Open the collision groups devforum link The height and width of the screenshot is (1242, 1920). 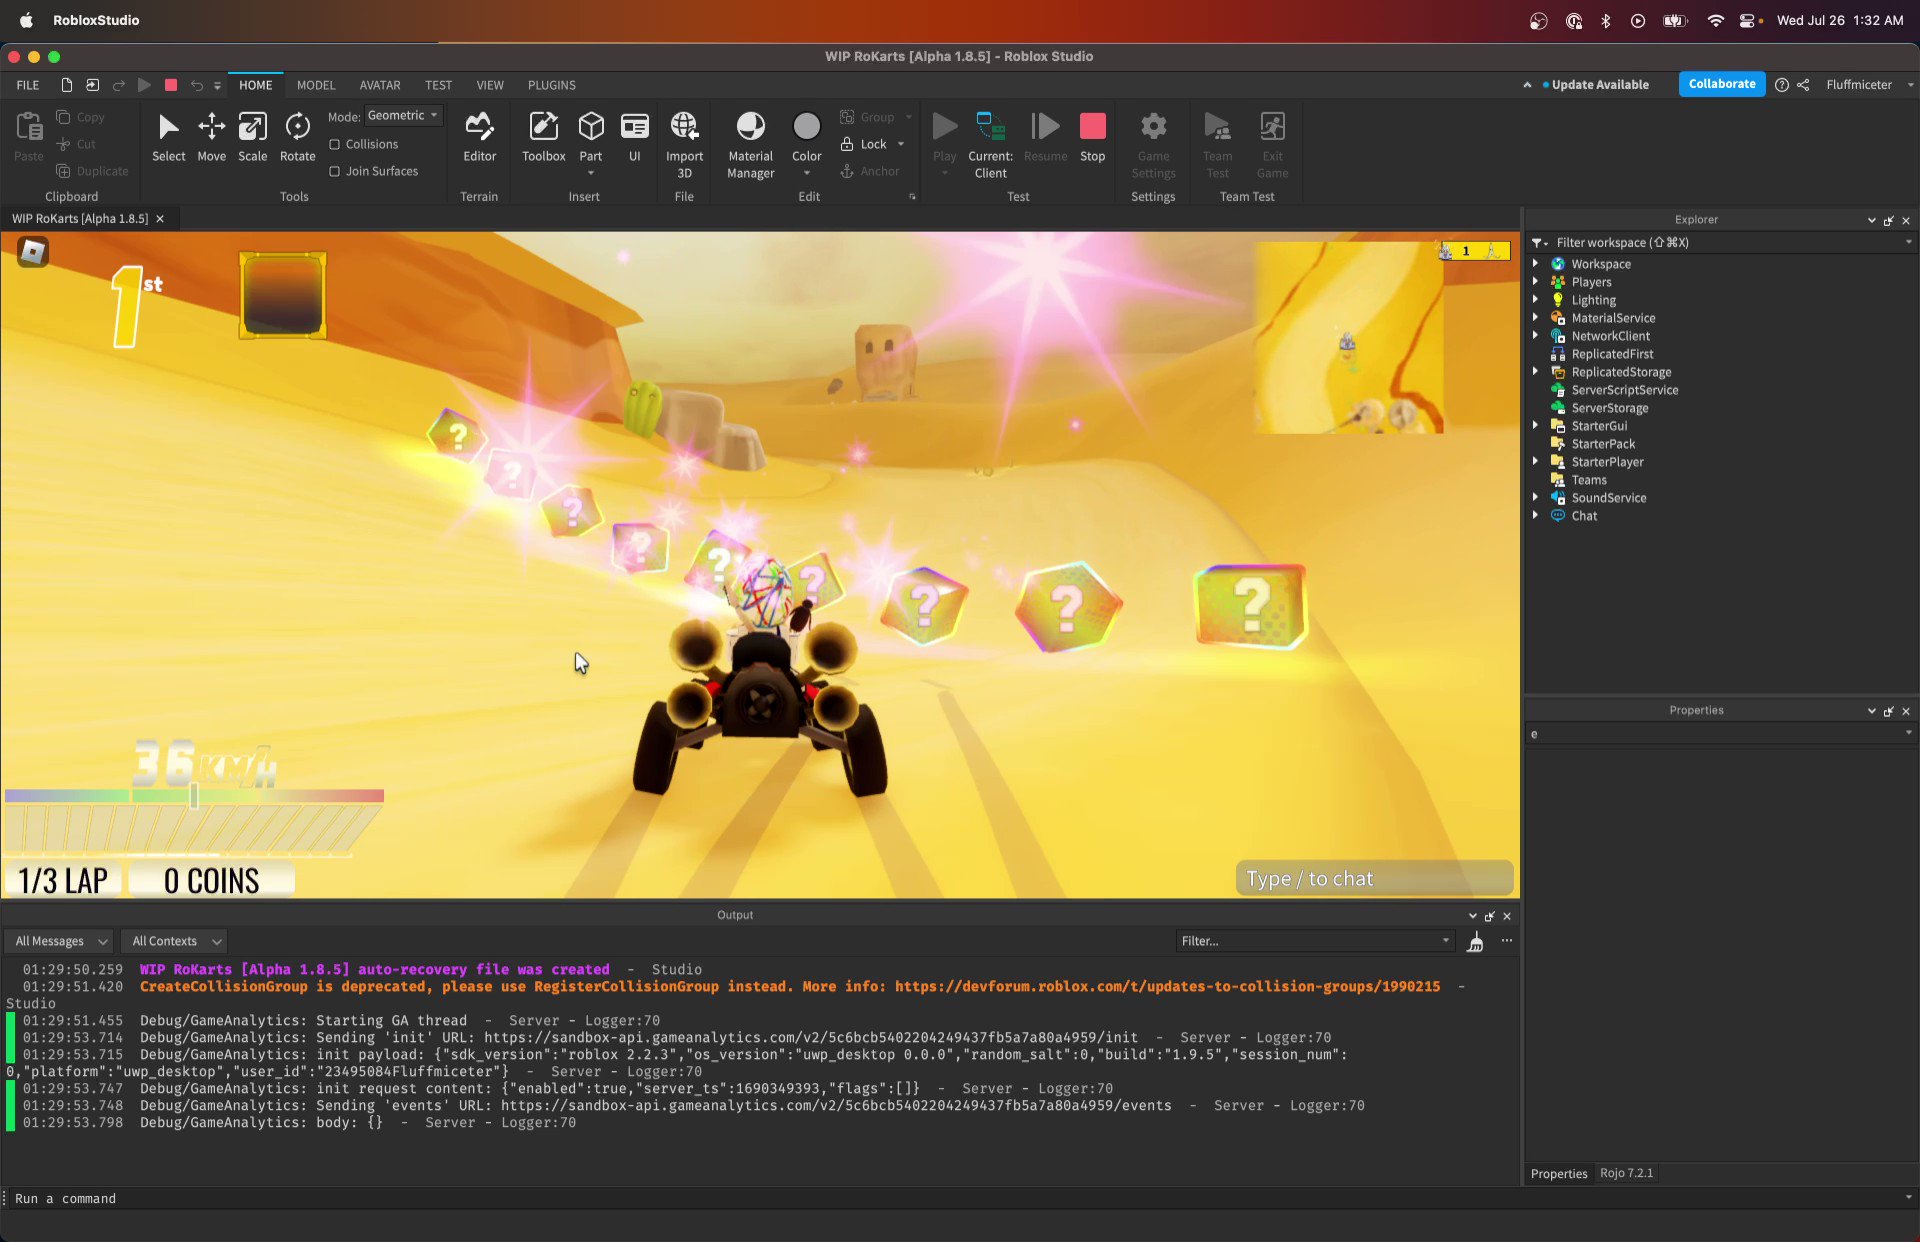coord(1167,987)
